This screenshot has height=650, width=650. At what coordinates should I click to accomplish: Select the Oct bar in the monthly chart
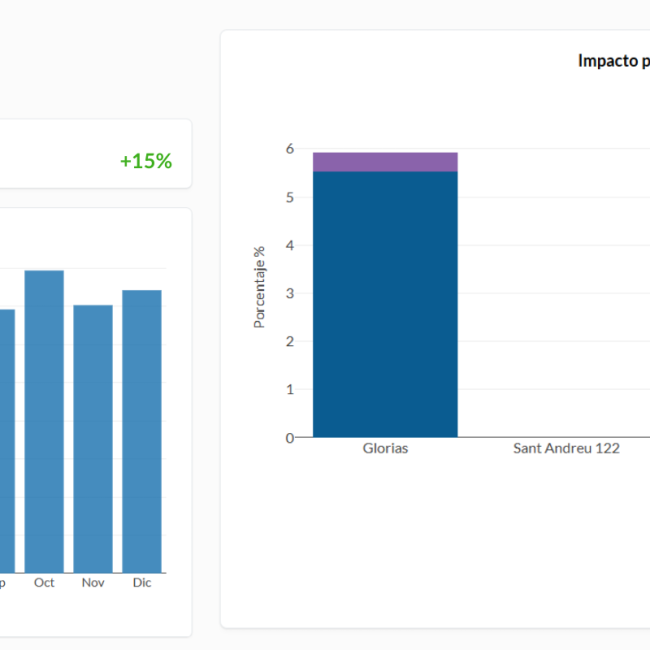click(44, 420)
